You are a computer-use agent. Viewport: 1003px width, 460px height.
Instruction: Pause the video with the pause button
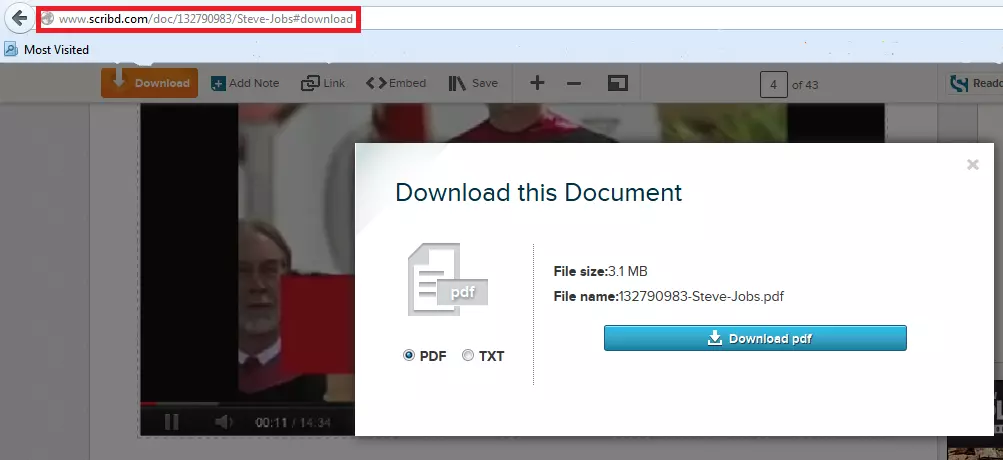pos(171,422)
